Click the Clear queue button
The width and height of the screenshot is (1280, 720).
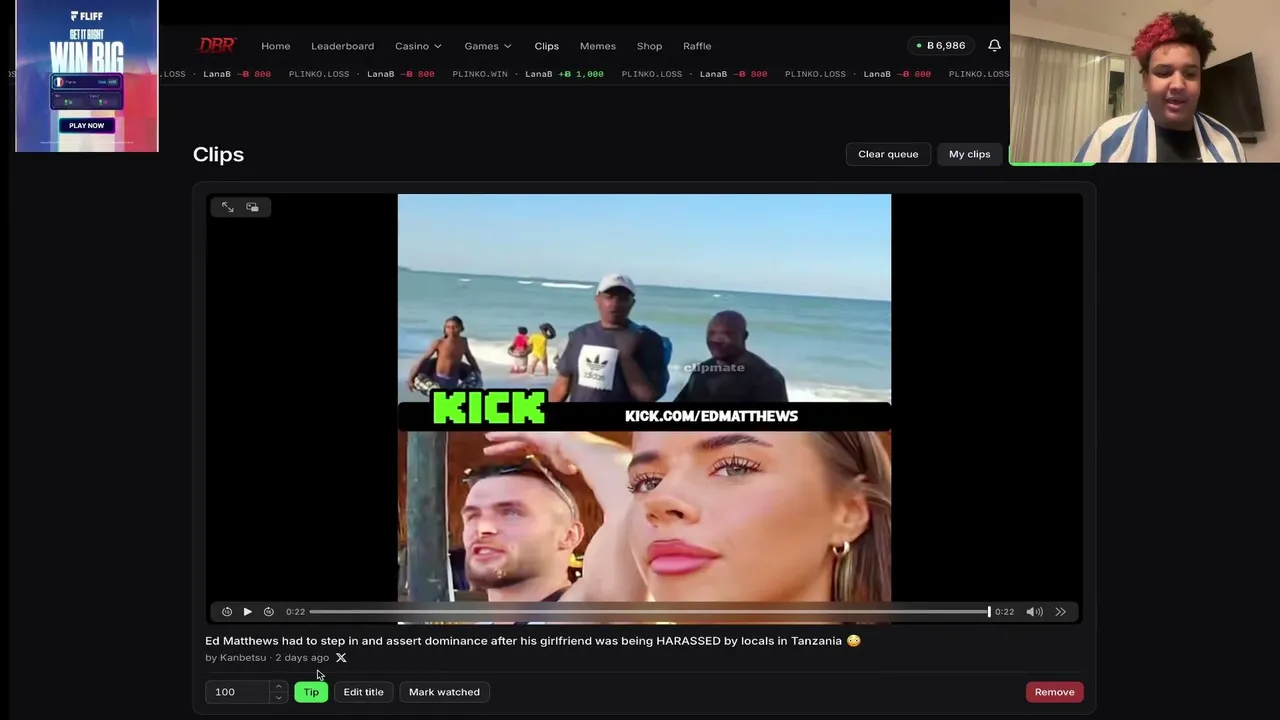pos(888,154)
